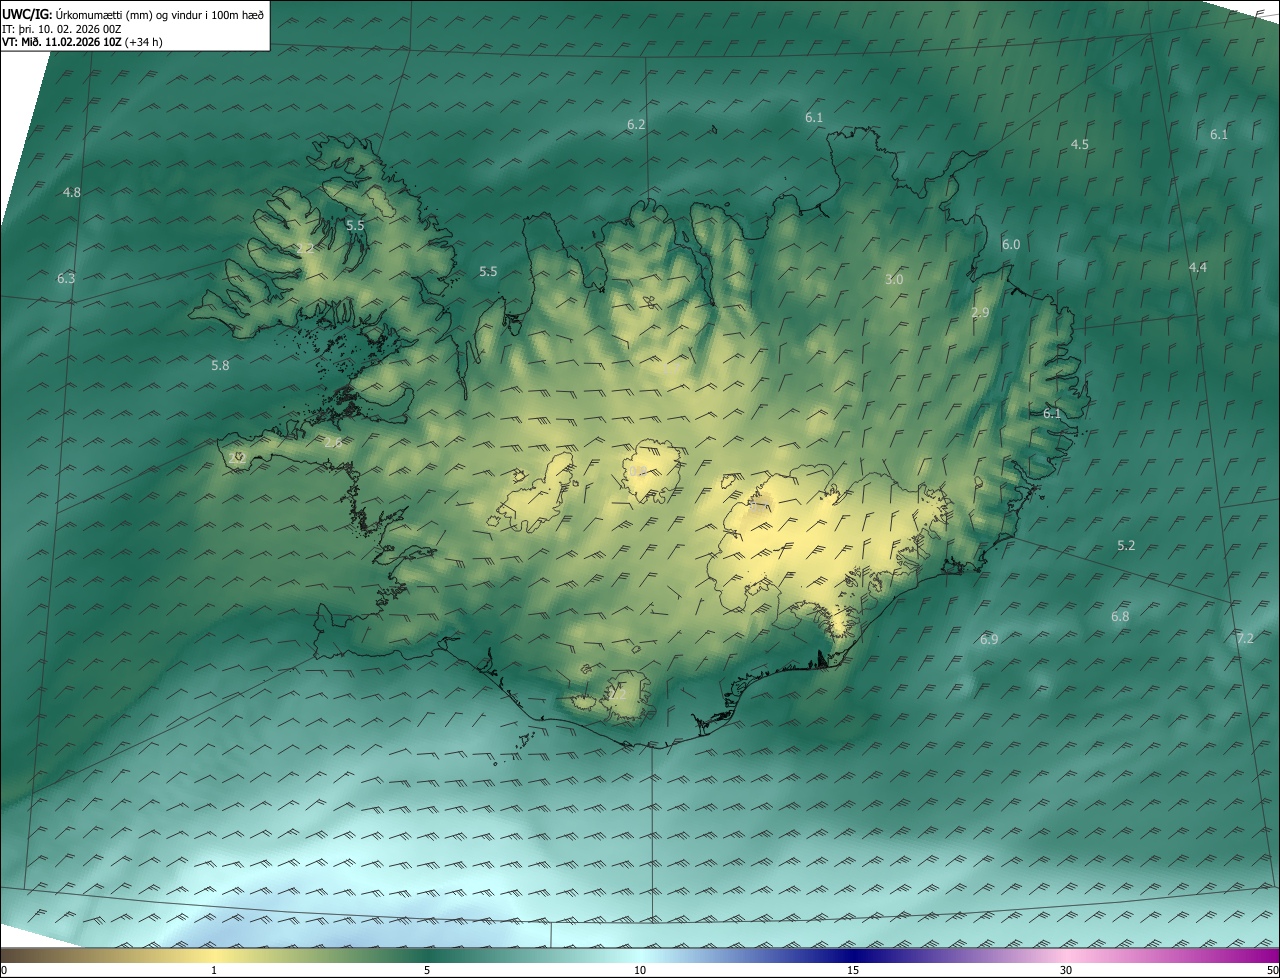Click the 6.2 precipitation value label

[636, 125]
